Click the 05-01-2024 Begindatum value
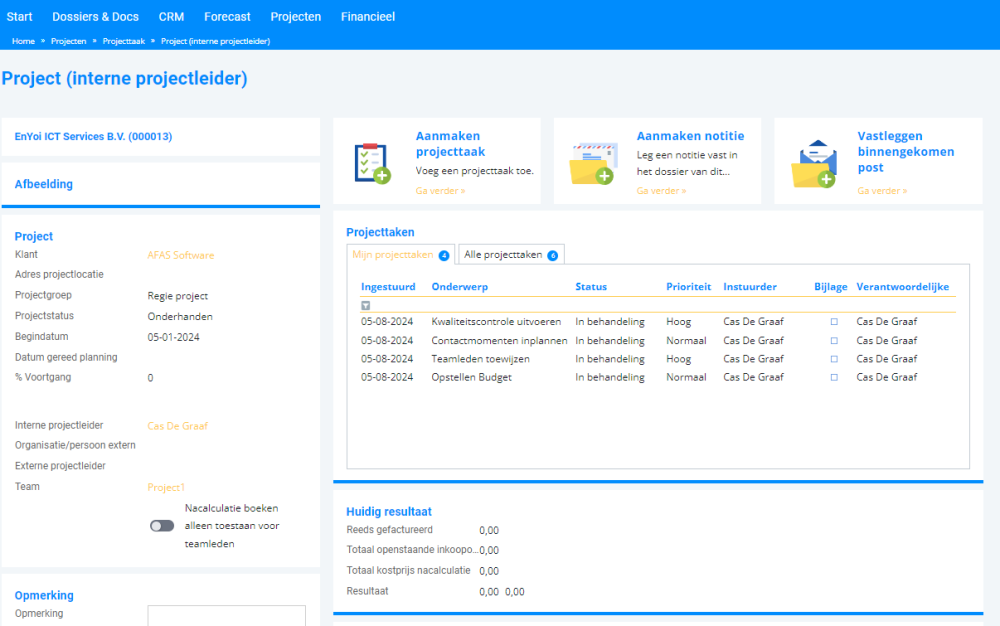The height and width of the screenshot is (626, 1000). pos(173,337)
